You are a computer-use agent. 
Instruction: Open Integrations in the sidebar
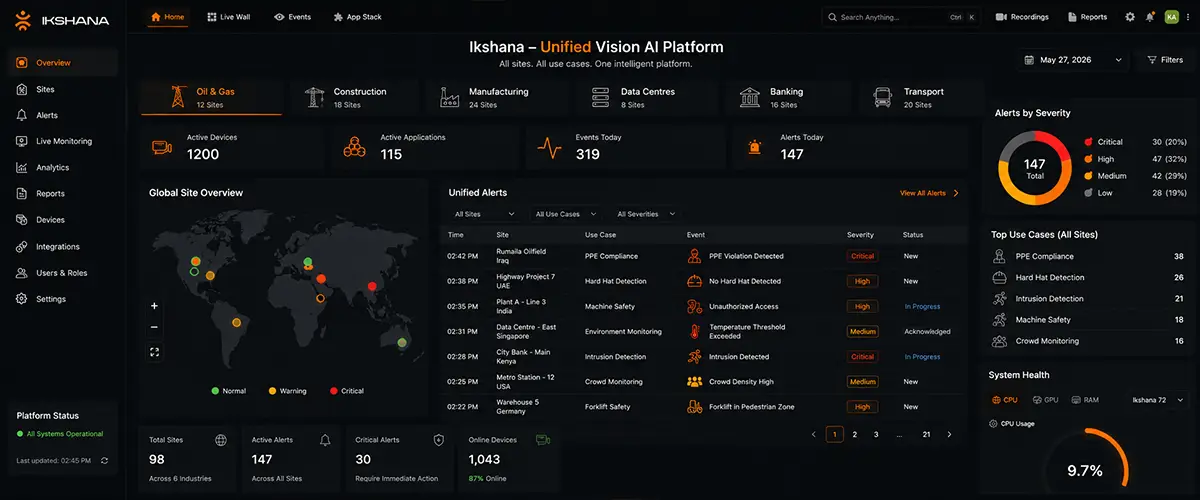[62, 246]
